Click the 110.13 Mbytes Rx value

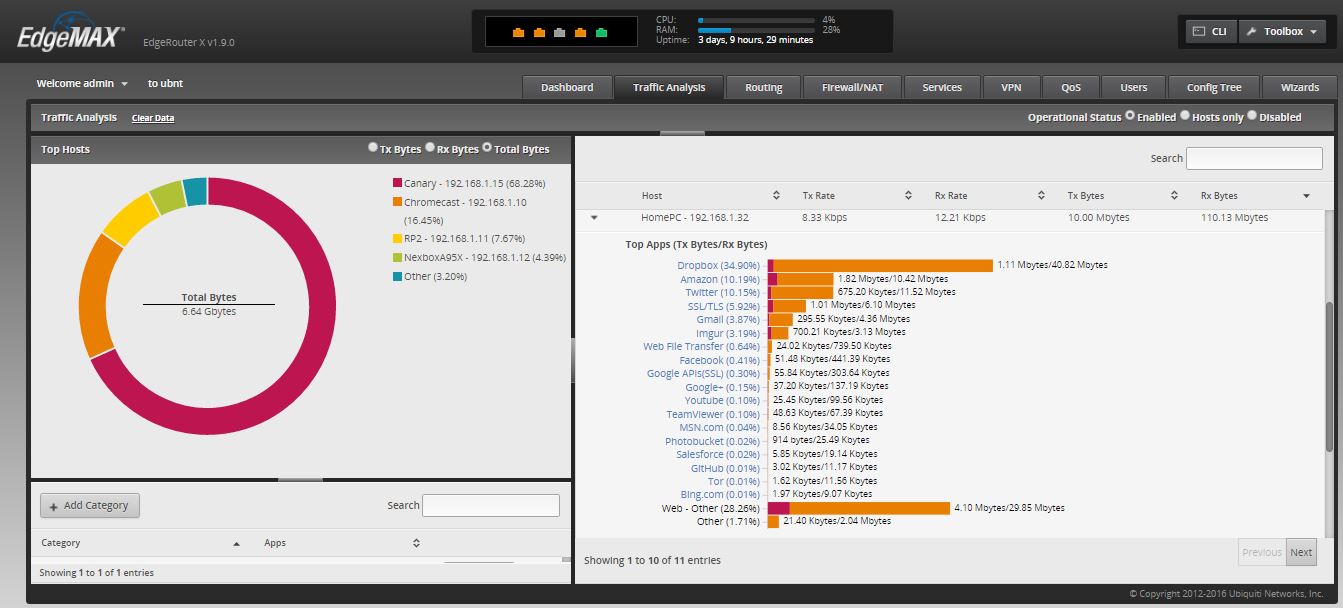click(1234, 217)
